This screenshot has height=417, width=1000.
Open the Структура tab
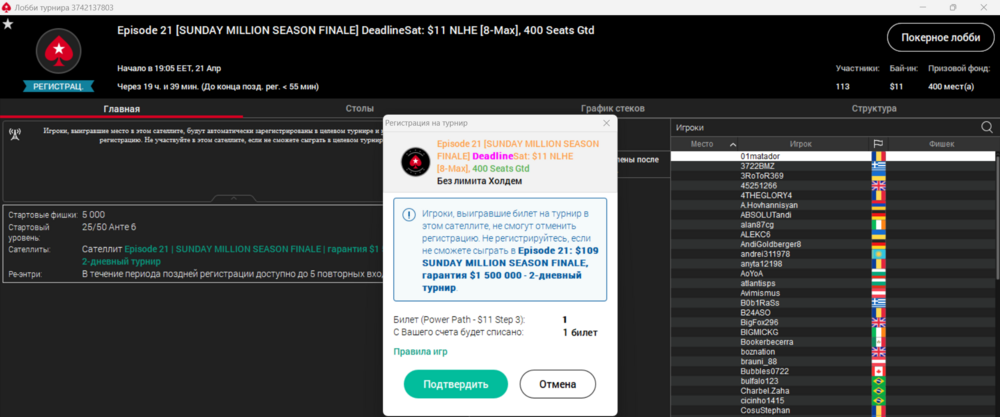874,108
